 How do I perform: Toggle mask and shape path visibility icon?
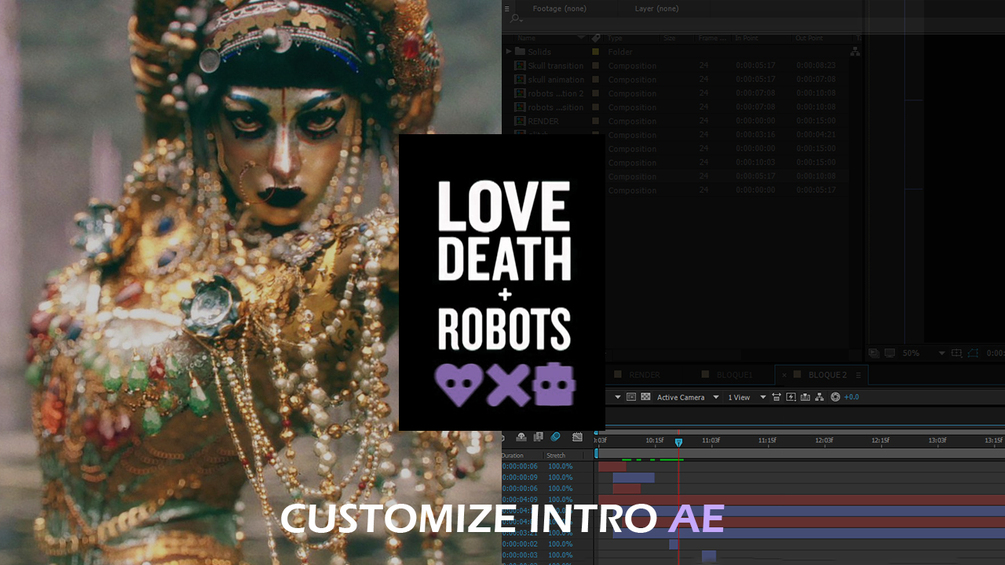(972, 353)
